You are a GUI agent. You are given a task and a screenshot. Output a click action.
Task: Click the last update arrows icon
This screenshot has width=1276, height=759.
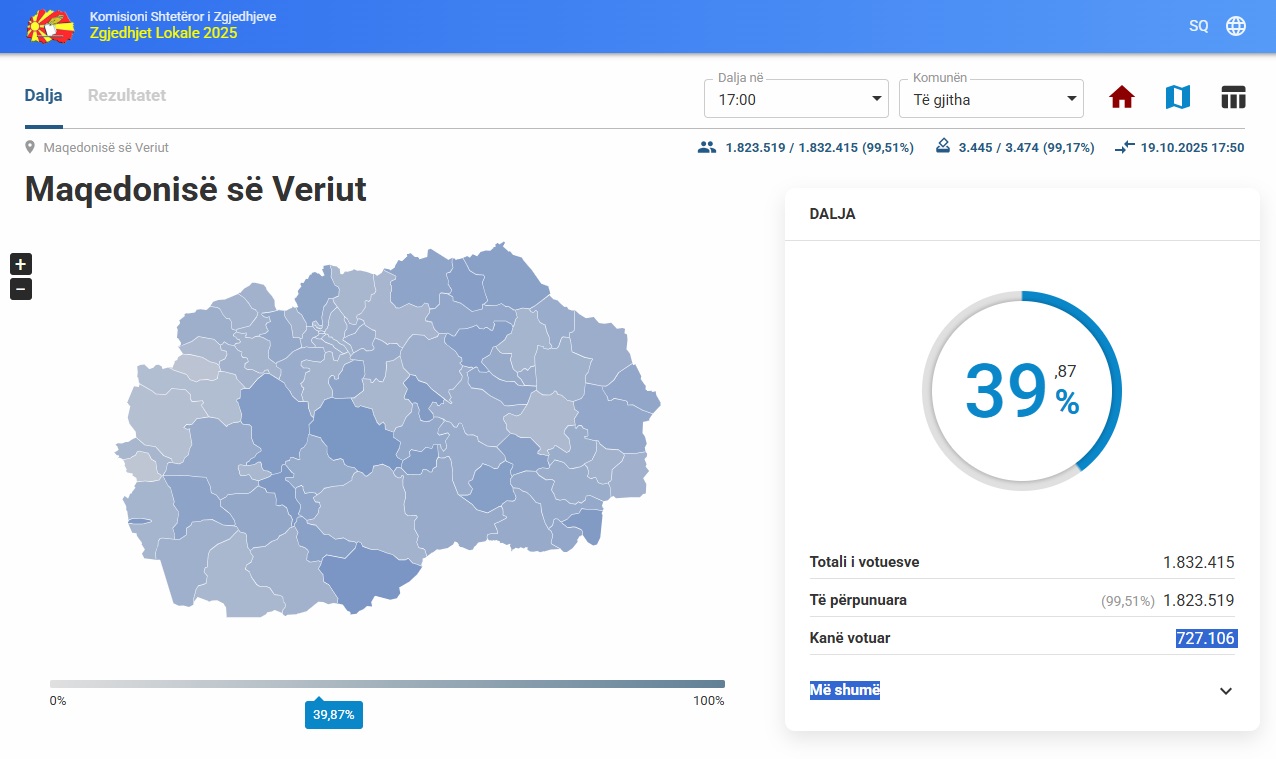(x=1124, y=147)
